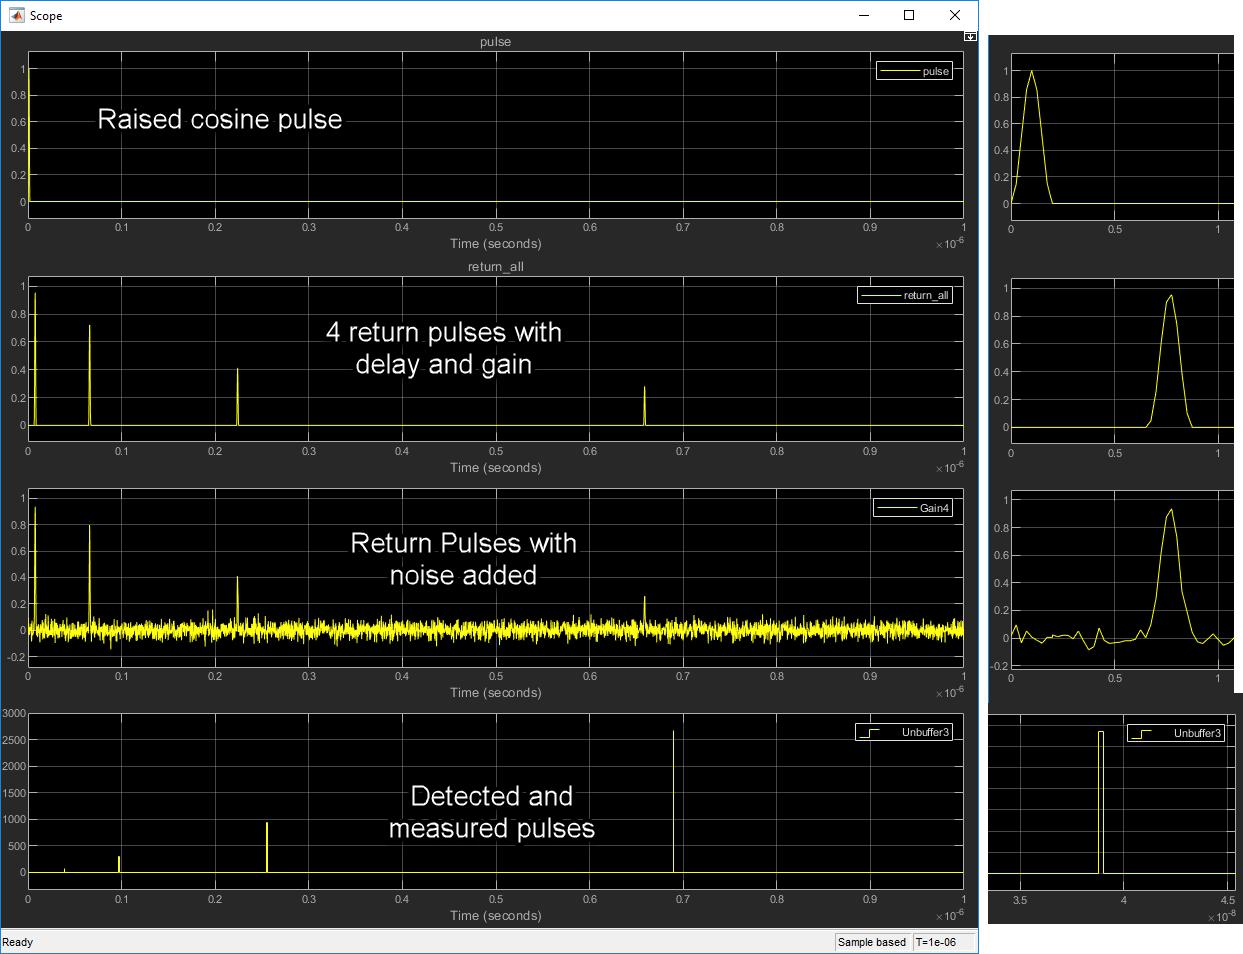Select the 'Return Pulses with noise added' annotation
The image size is (1243, 954).
(x=463, y=559)
